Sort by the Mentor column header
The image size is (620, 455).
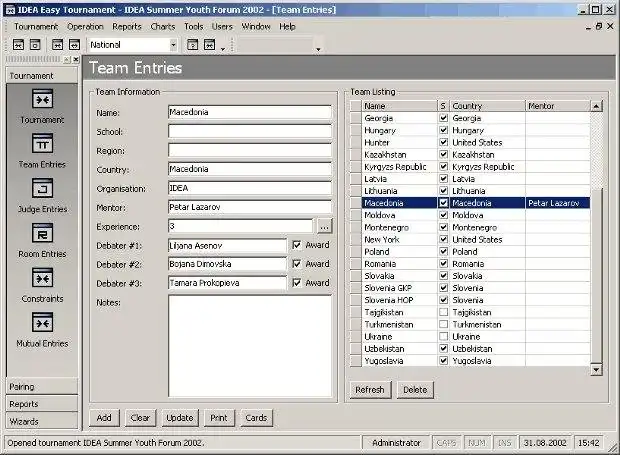558,106
